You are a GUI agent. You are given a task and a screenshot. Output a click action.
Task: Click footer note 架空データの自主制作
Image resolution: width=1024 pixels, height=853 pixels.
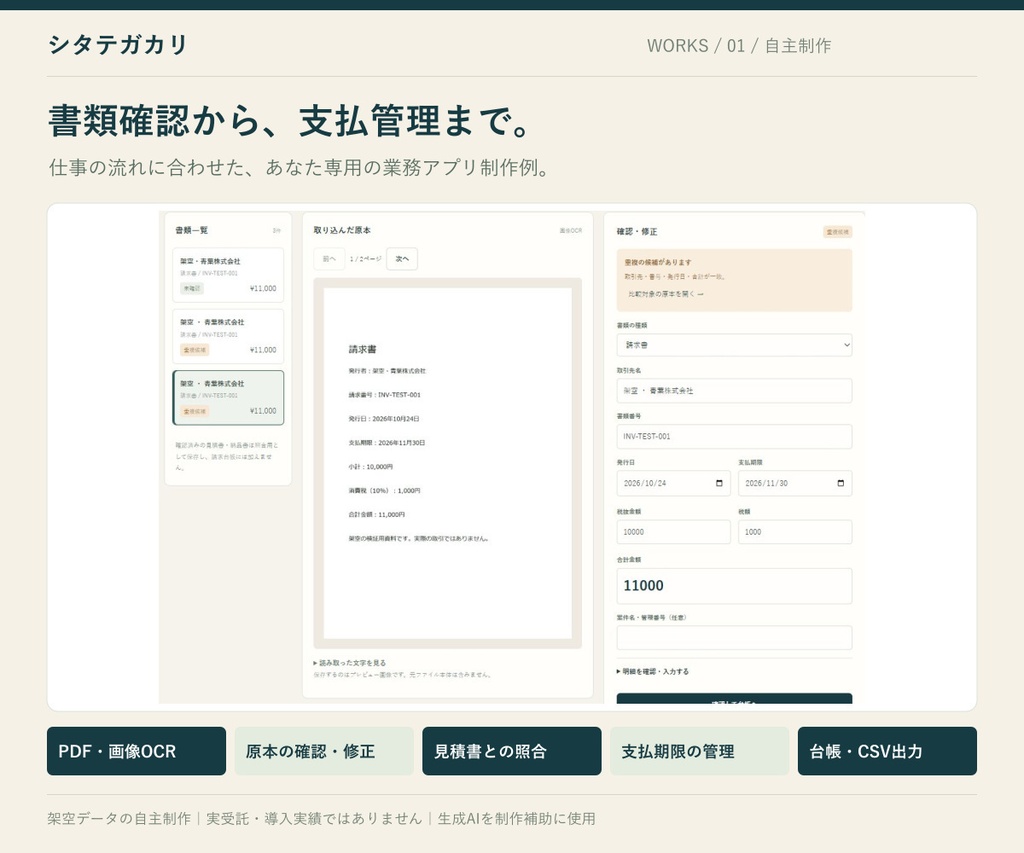coord(119,818)
